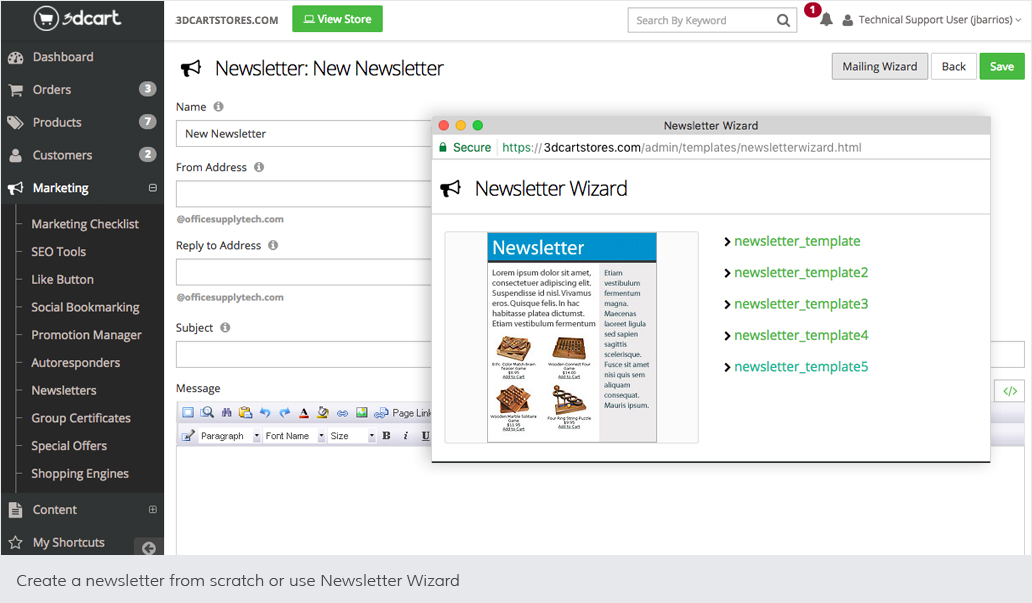Click the notification bell icon
The width and height of the screenshot is (1032, 603).
826,20
